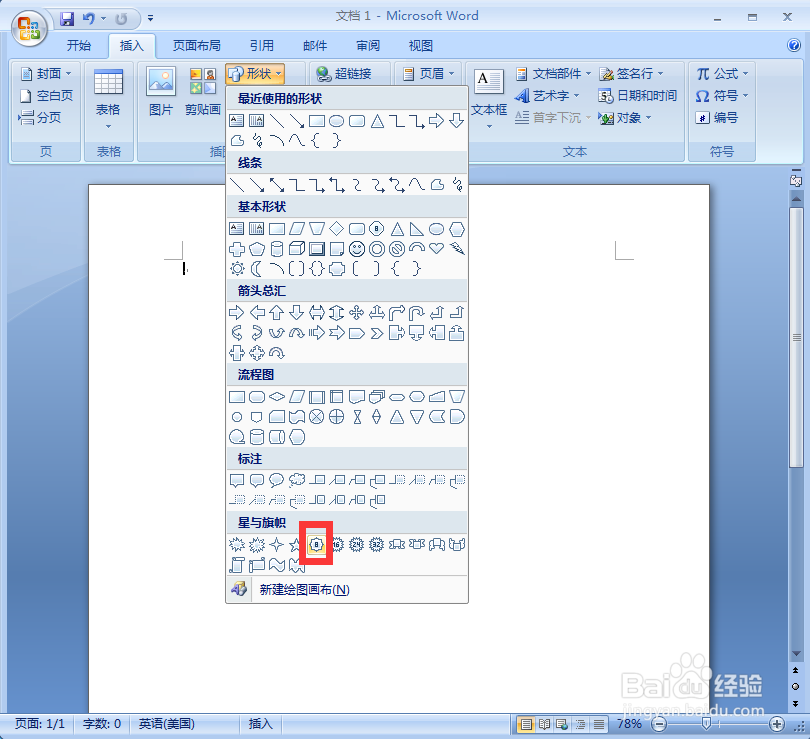Image resolution: width=810 pixels, height=739 pixels.
Task: Choose the heart basic shape
Action: tap(437, 249)
